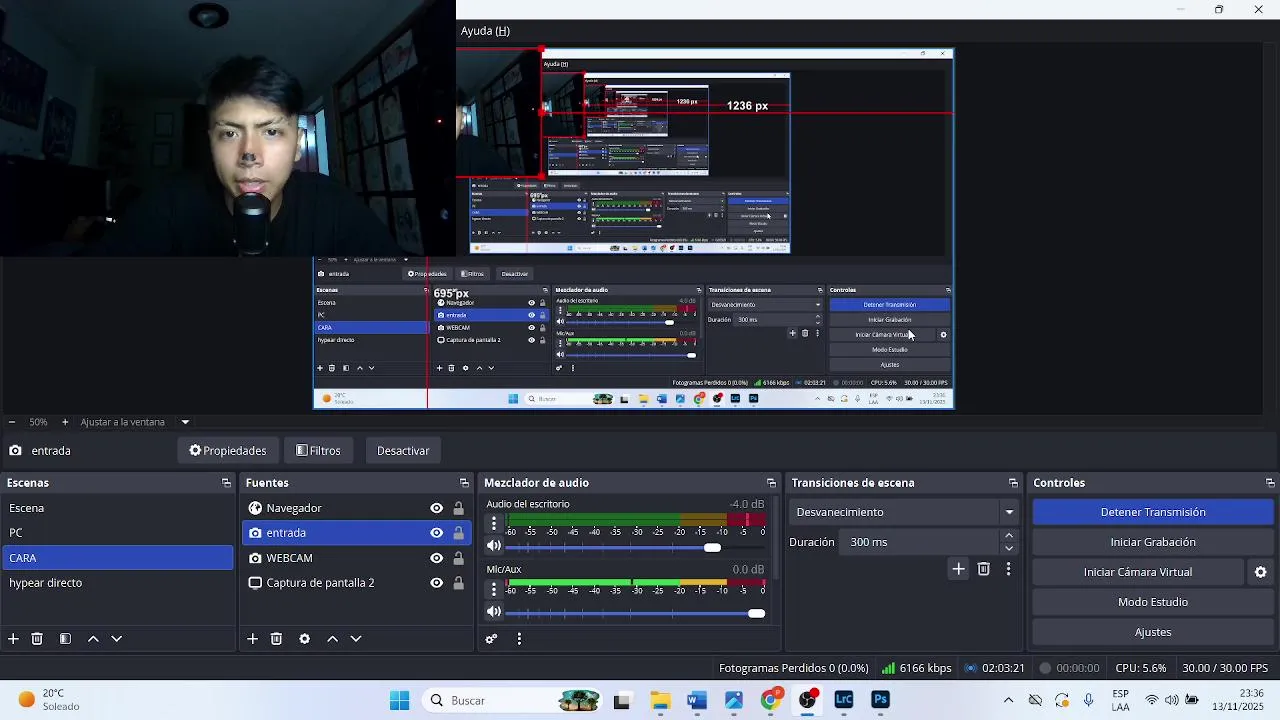Select the PC scene
1280x720 pixels.
click(117, 533)
